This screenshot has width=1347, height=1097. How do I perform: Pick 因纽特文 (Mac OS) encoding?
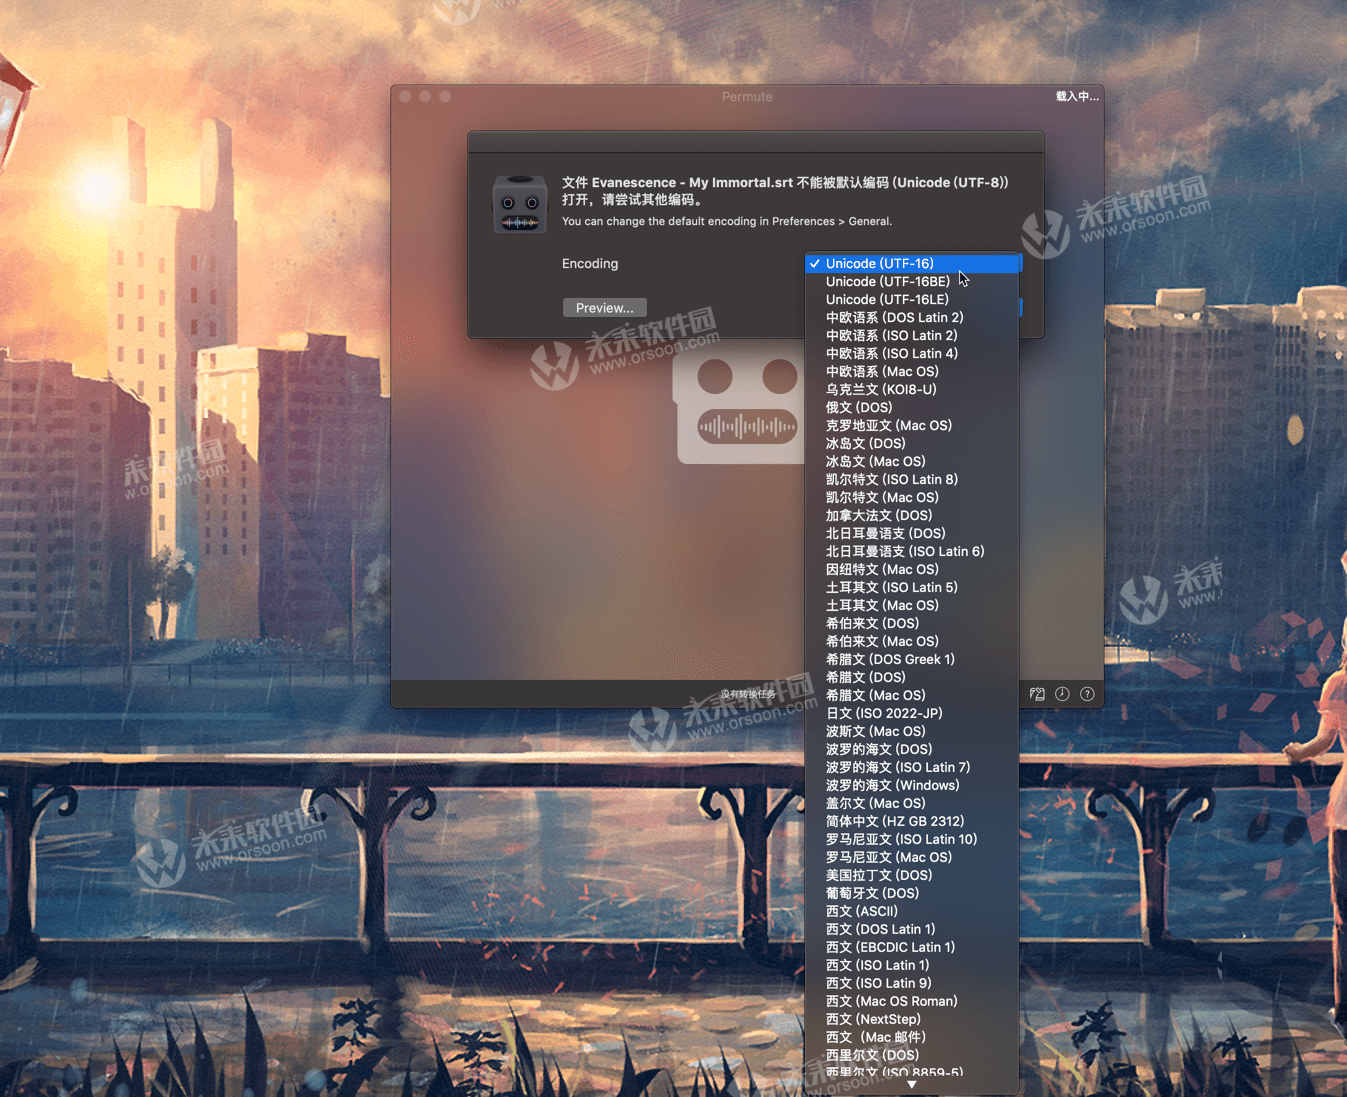pos(912,570)
